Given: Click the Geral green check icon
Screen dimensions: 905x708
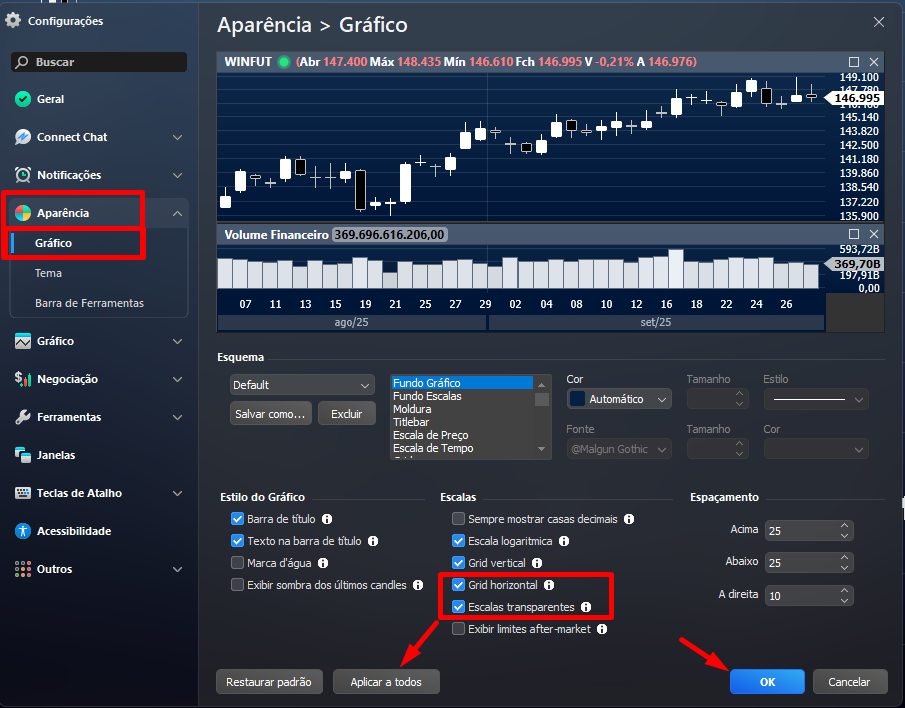Looking at the screenshot, I should coord(23,99).
